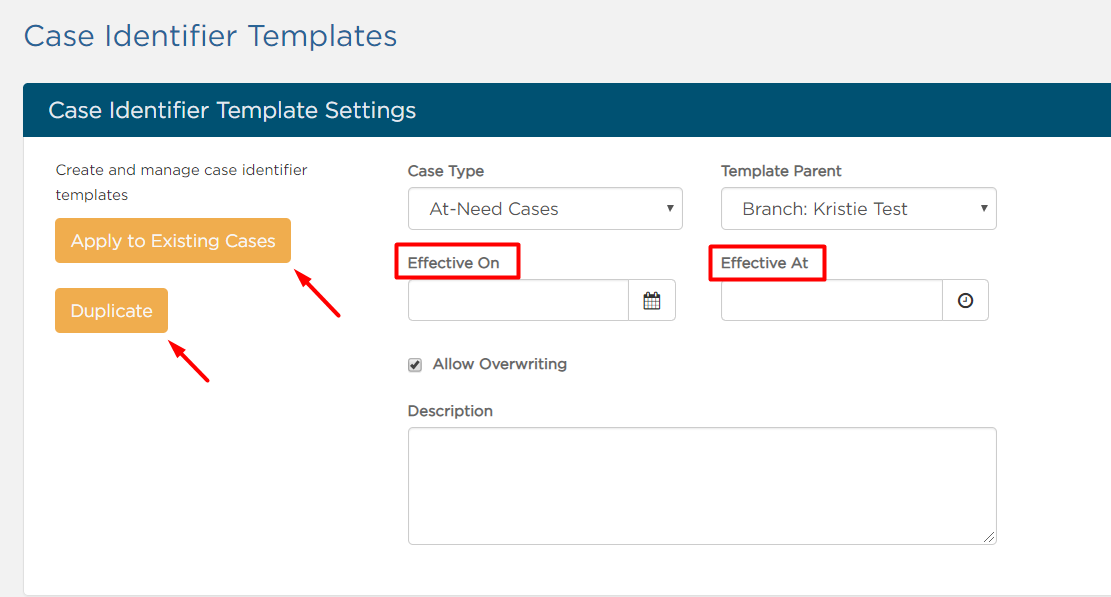This screenshot has height=597, width=1111.
Task: Click the Allow Overwriting label text
Action: pyautogui.click(x=500, y=364)
